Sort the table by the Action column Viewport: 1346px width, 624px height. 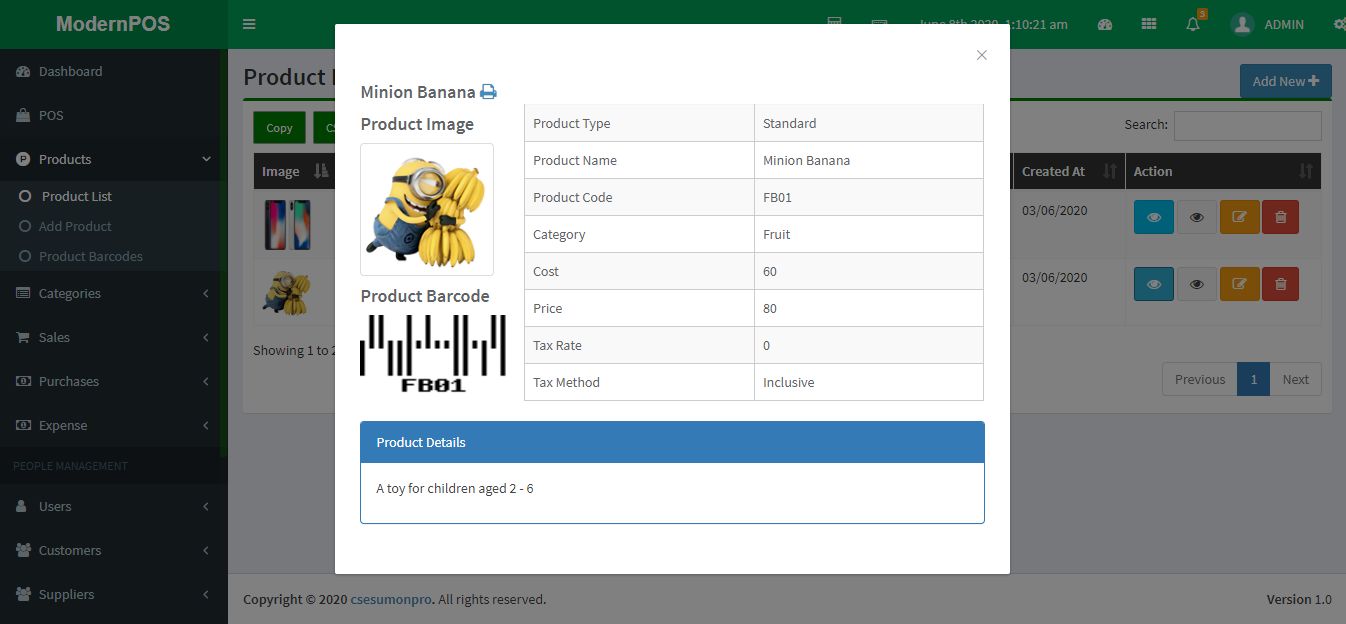[x=1223, y=172]
